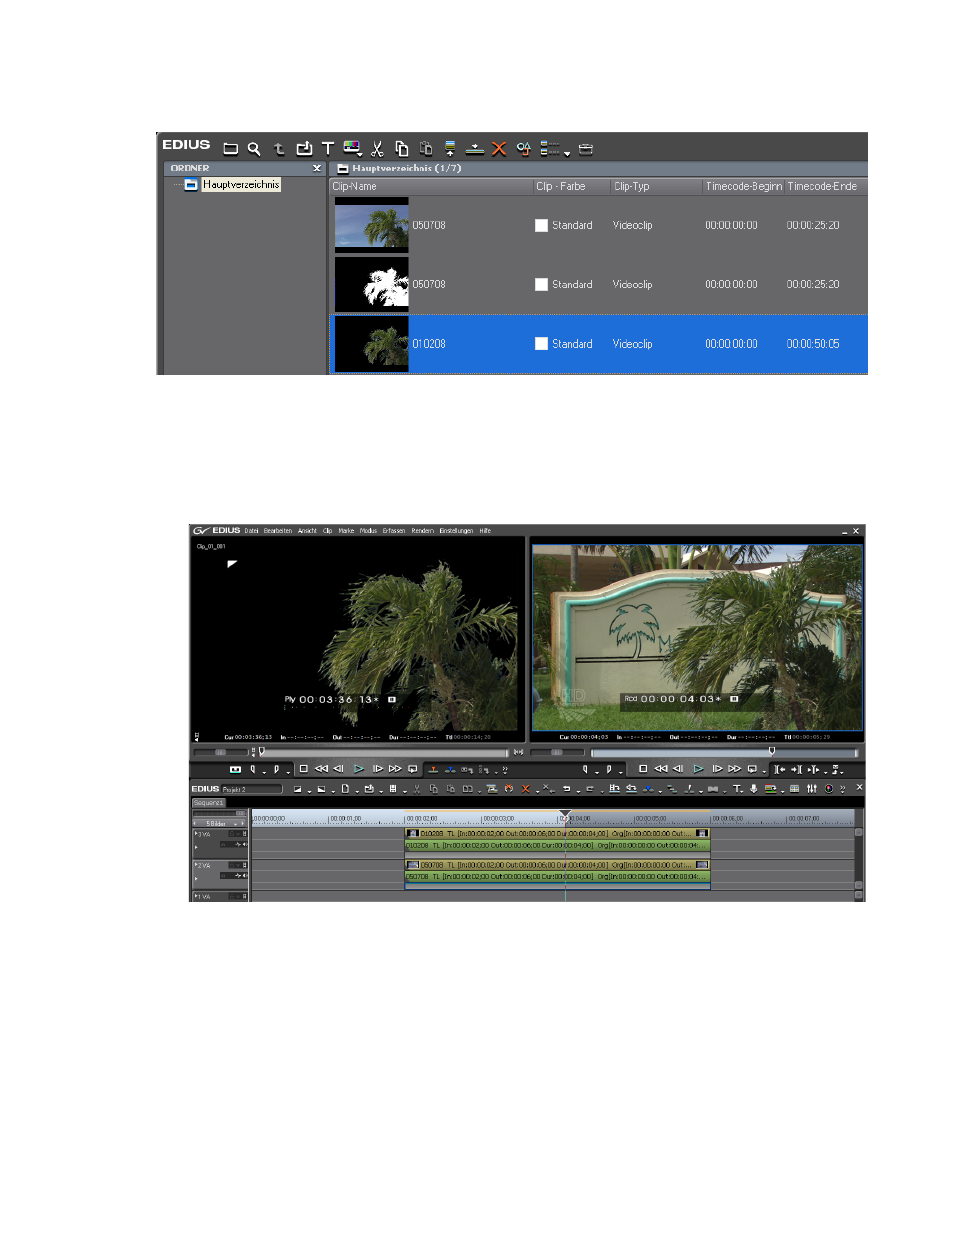Open the Erfassen menu

[x=394, y=531]
